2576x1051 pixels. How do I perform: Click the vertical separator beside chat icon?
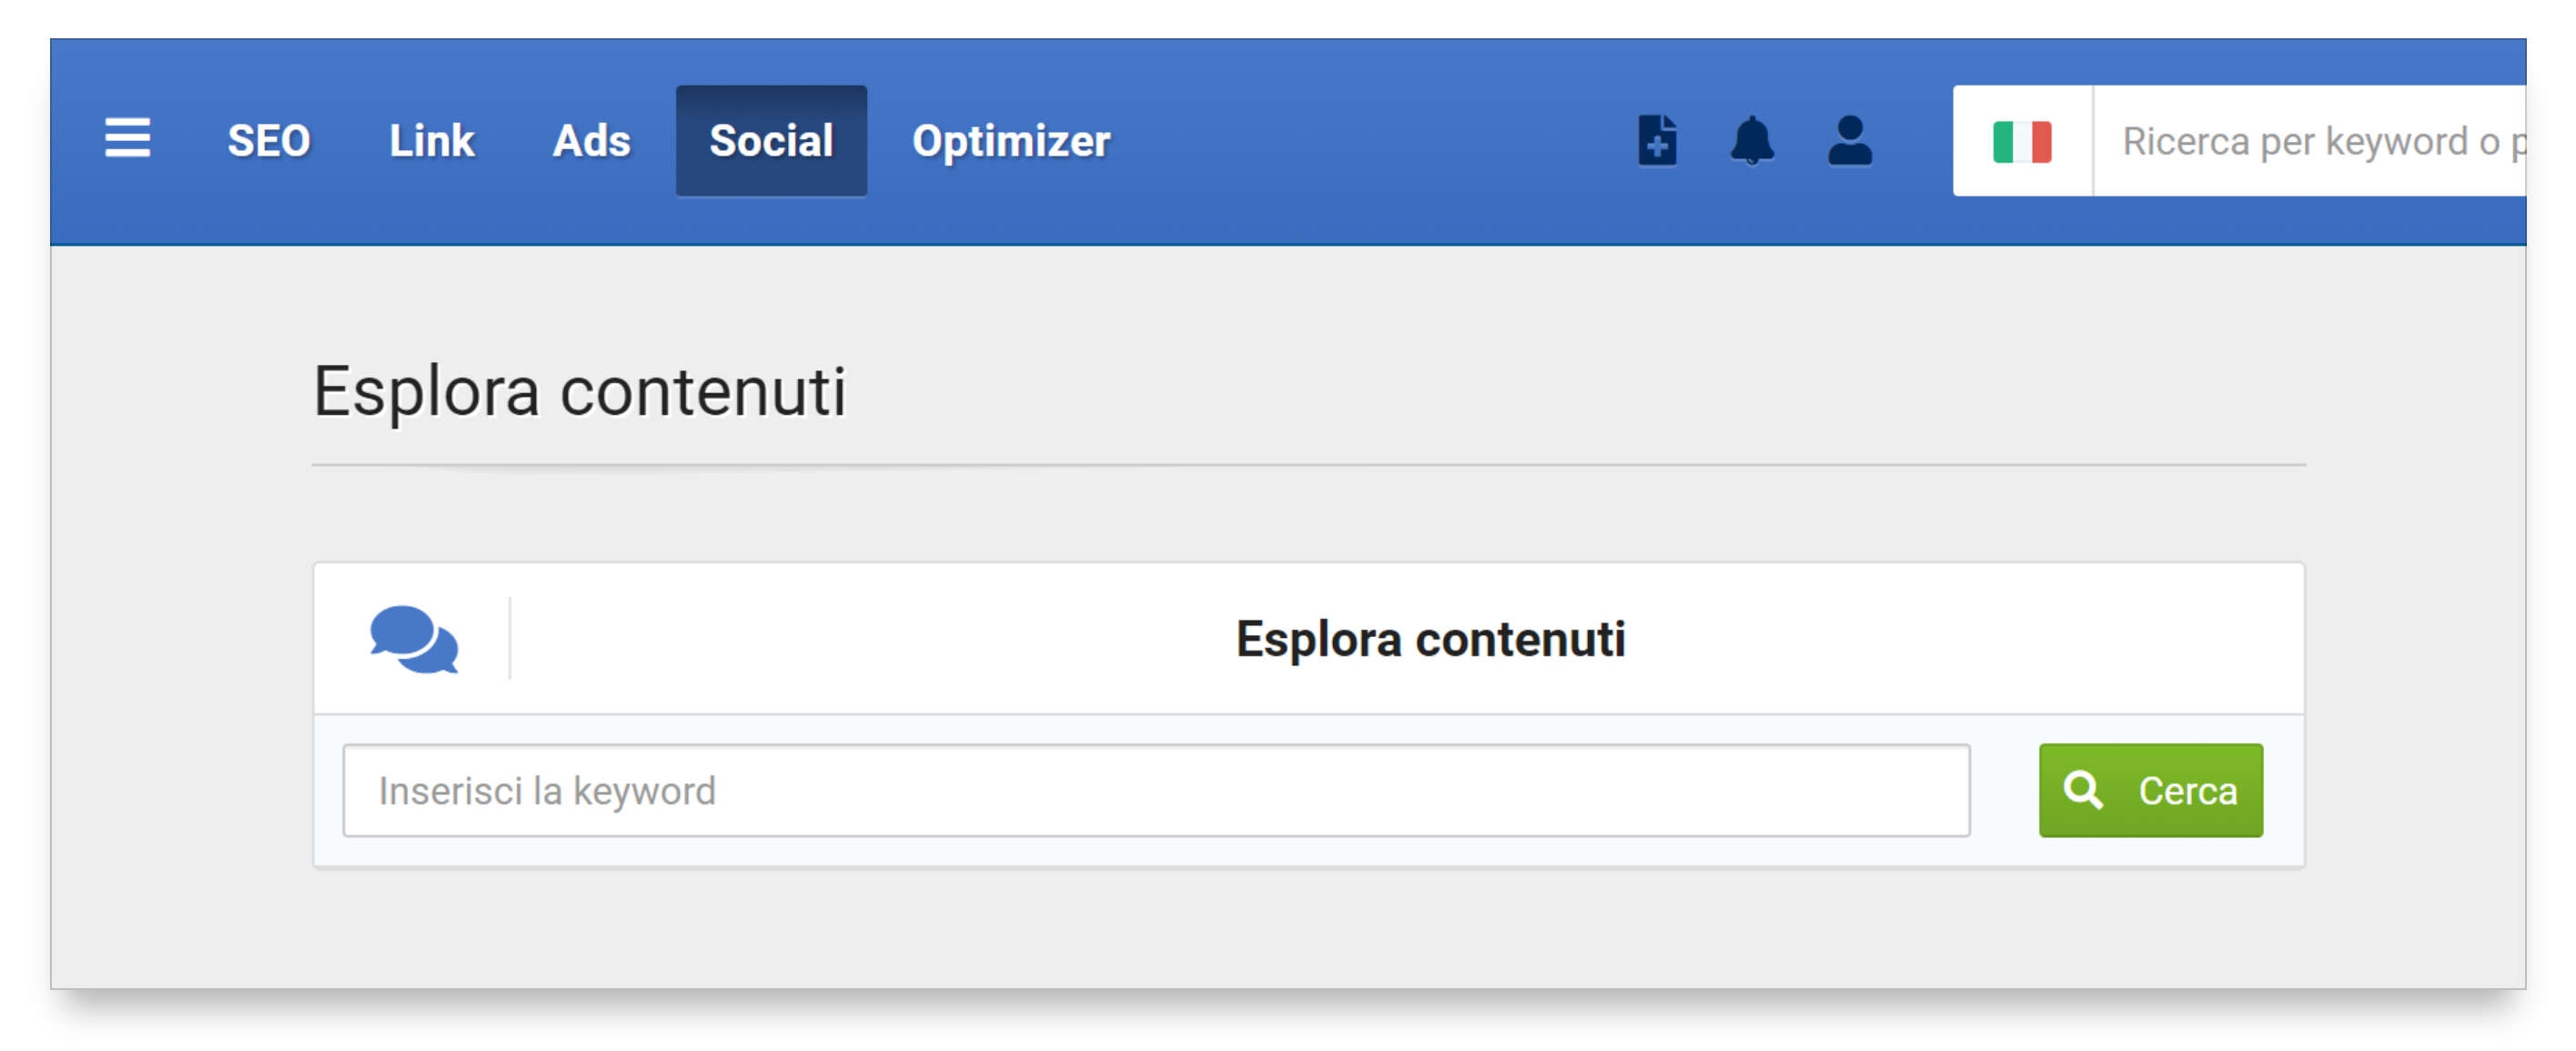510,638
